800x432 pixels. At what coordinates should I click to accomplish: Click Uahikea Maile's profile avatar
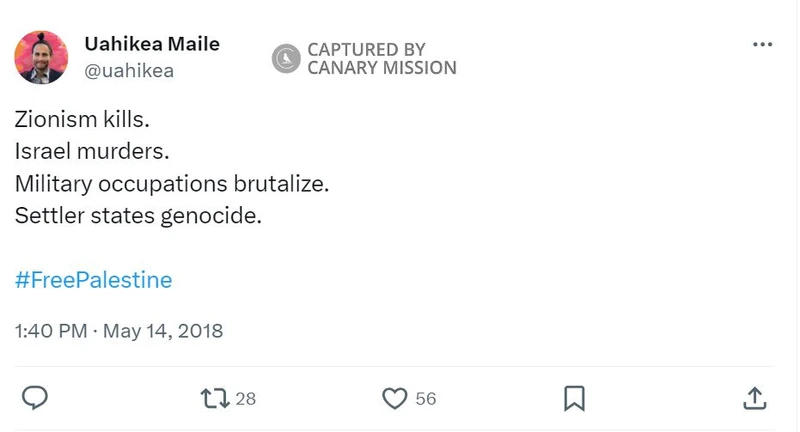(40, 57)
